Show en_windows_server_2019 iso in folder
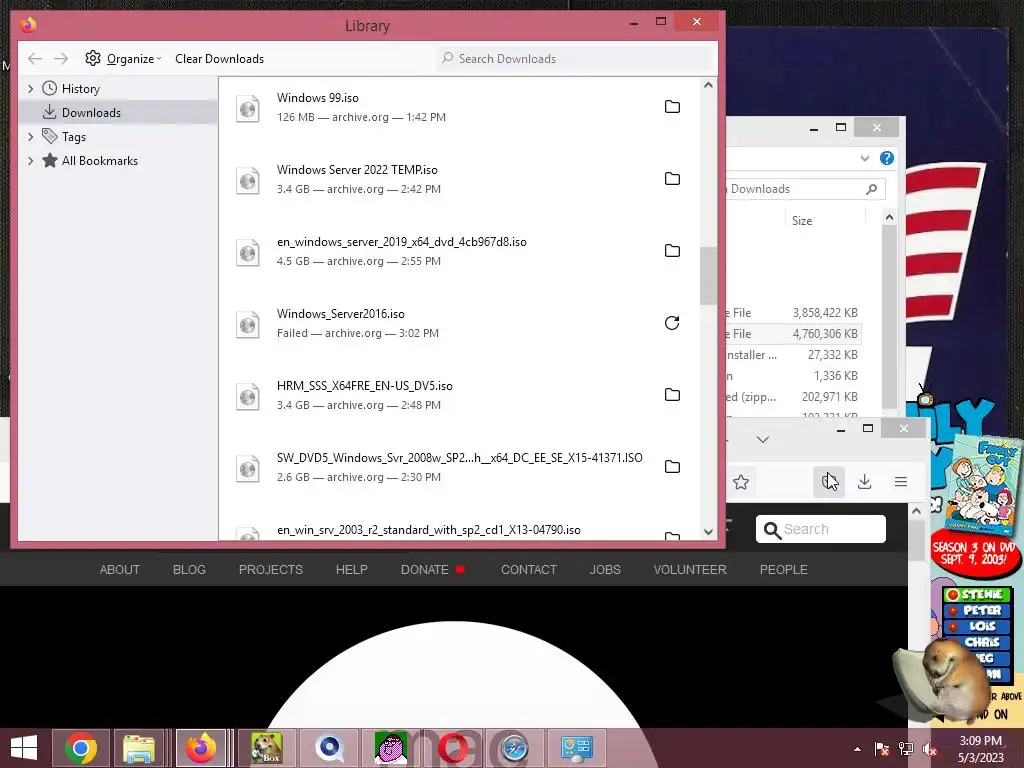Image resolution: width=1024 pixels, height=768 pixels. click(672, 251)
